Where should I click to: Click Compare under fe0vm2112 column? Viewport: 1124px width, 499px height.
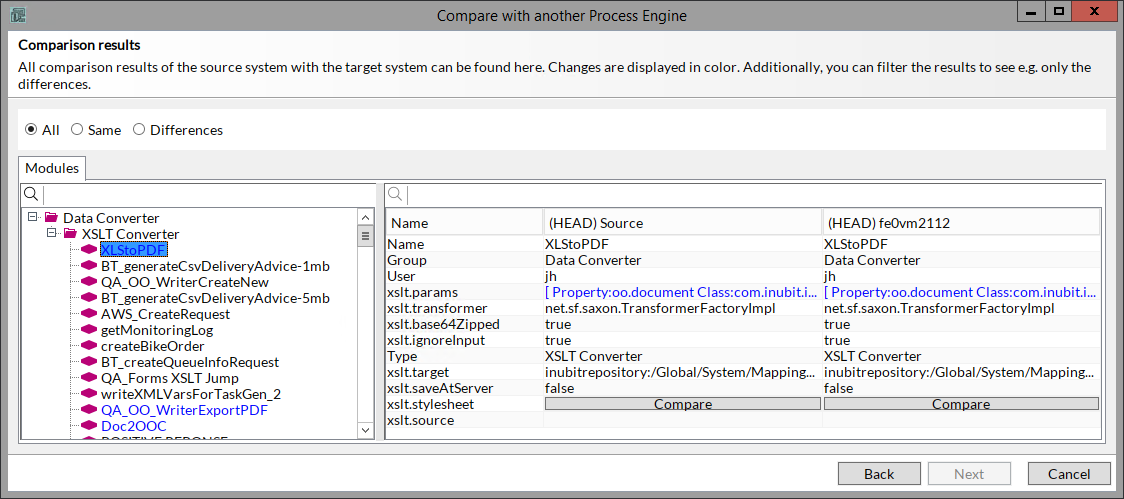[961, 404]
